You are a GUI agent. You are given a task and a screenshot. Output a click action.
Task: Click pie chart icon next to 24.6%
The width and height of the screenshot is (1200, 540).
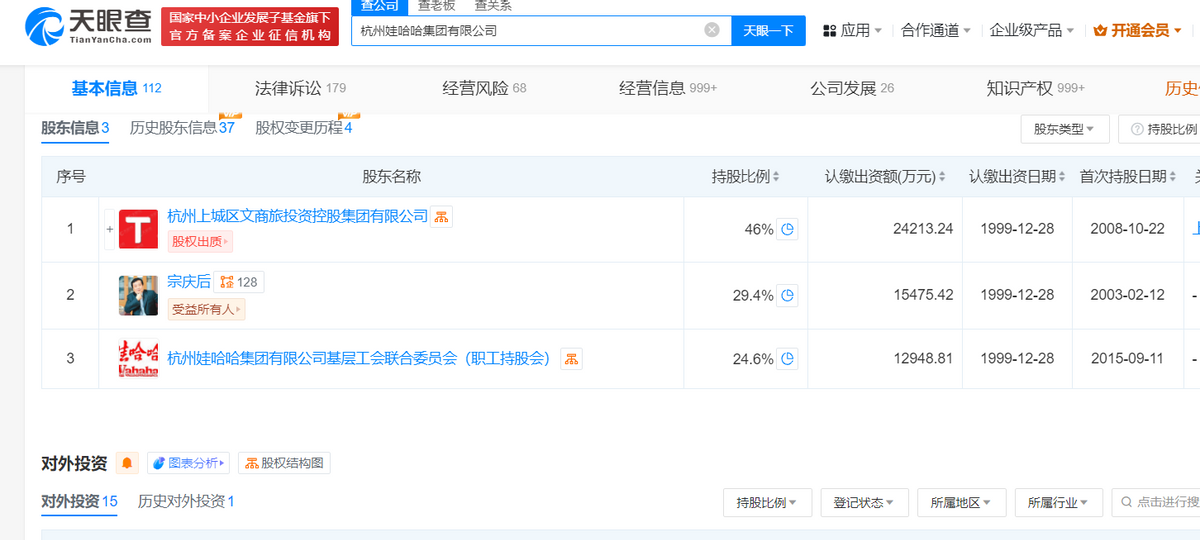(788, 358)
